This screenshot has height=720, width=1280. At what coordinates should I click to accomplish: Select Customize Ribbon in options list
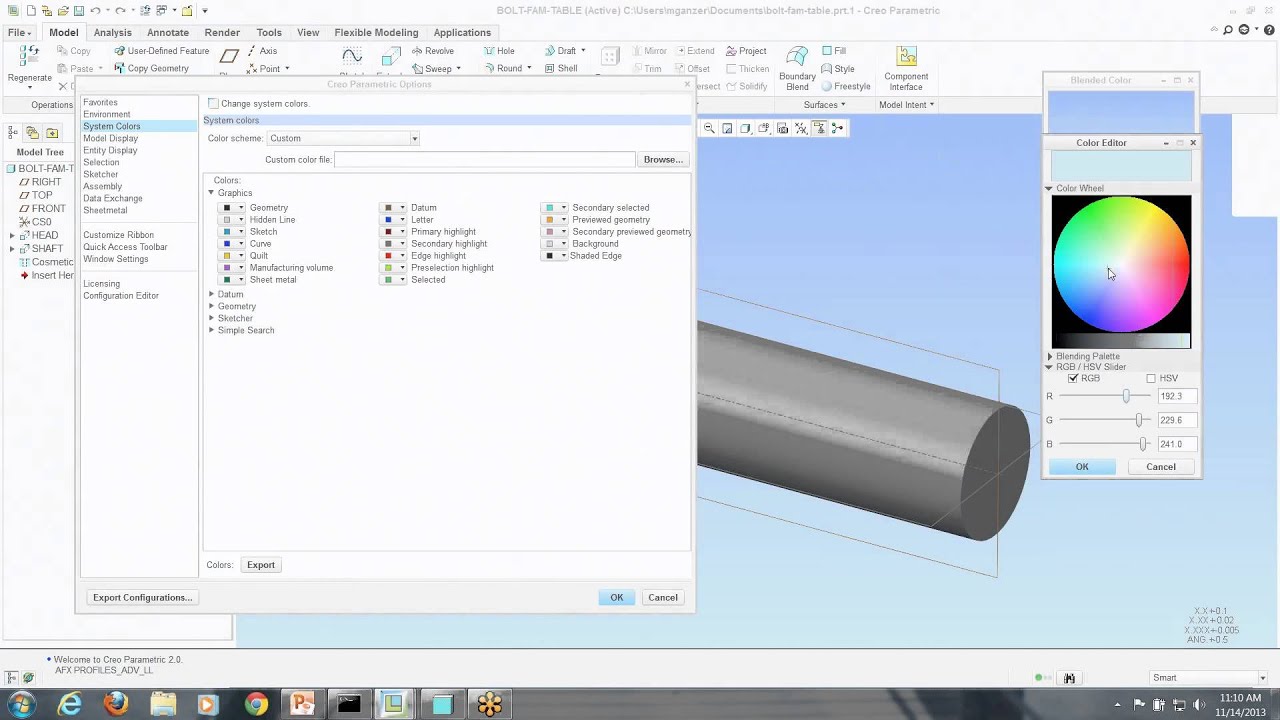click(x=118, y=235)
